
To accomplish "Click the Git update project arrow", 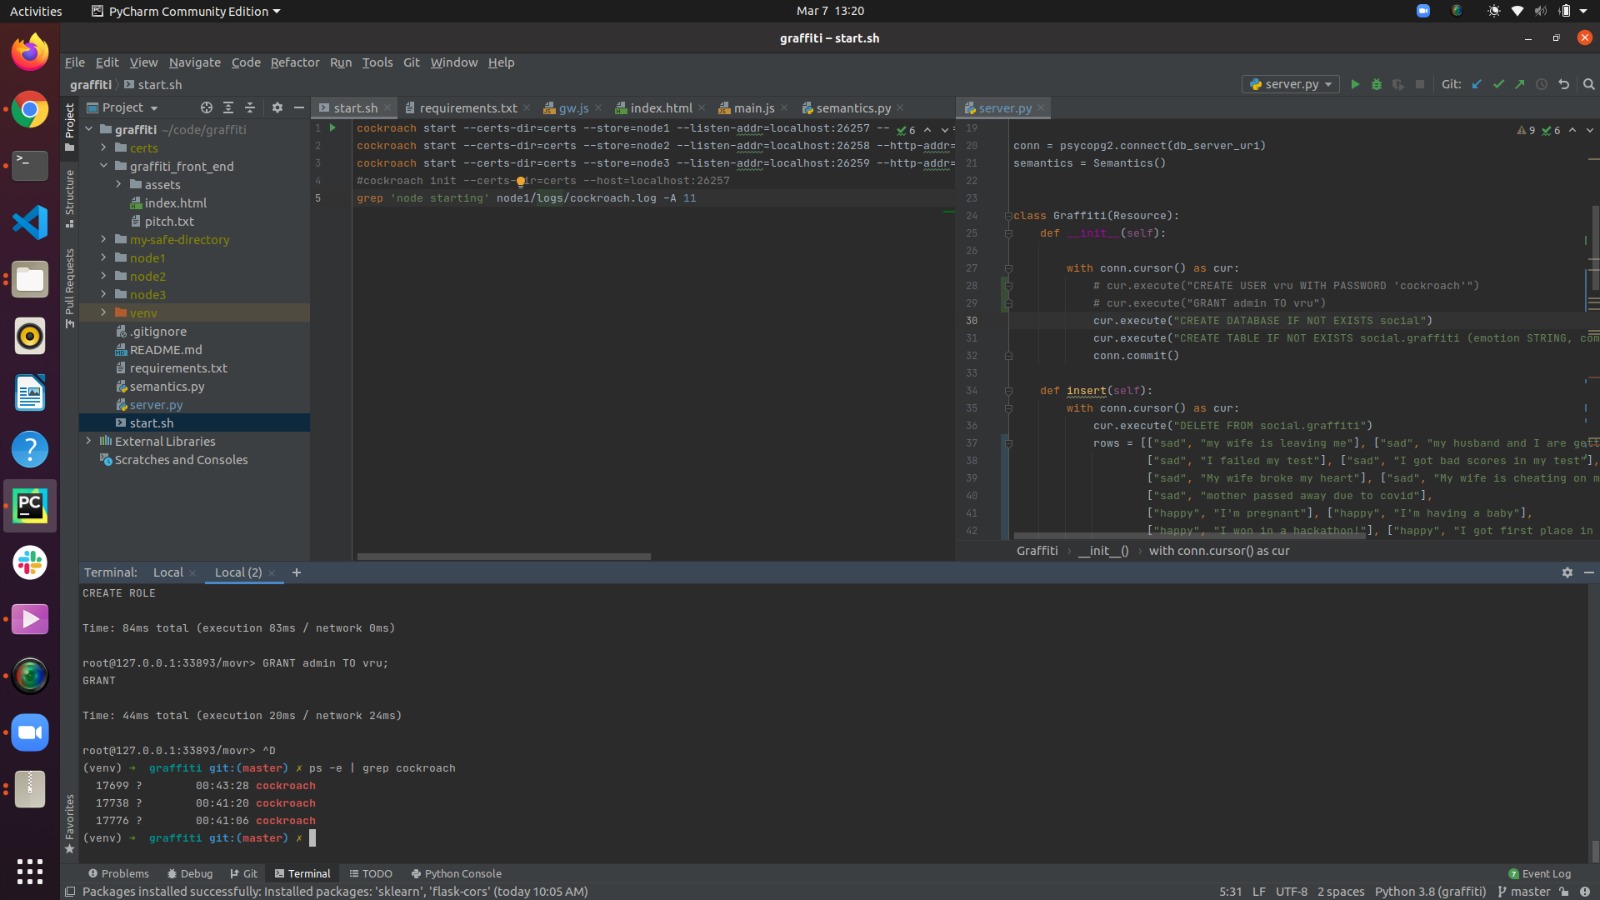I will (x=1477, y=85).
